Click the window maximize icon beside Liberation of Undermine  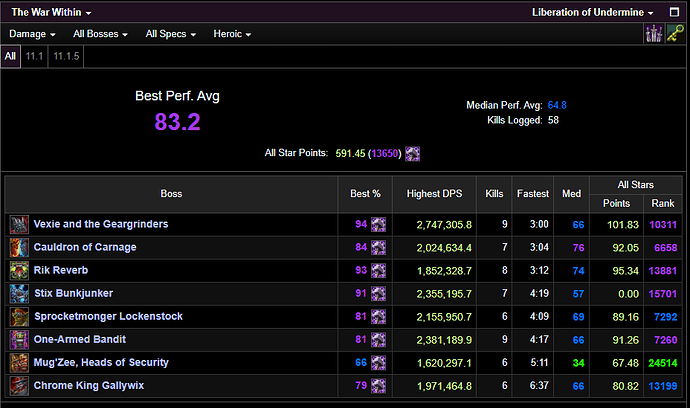pyautogui.click(x=674, y=12)
